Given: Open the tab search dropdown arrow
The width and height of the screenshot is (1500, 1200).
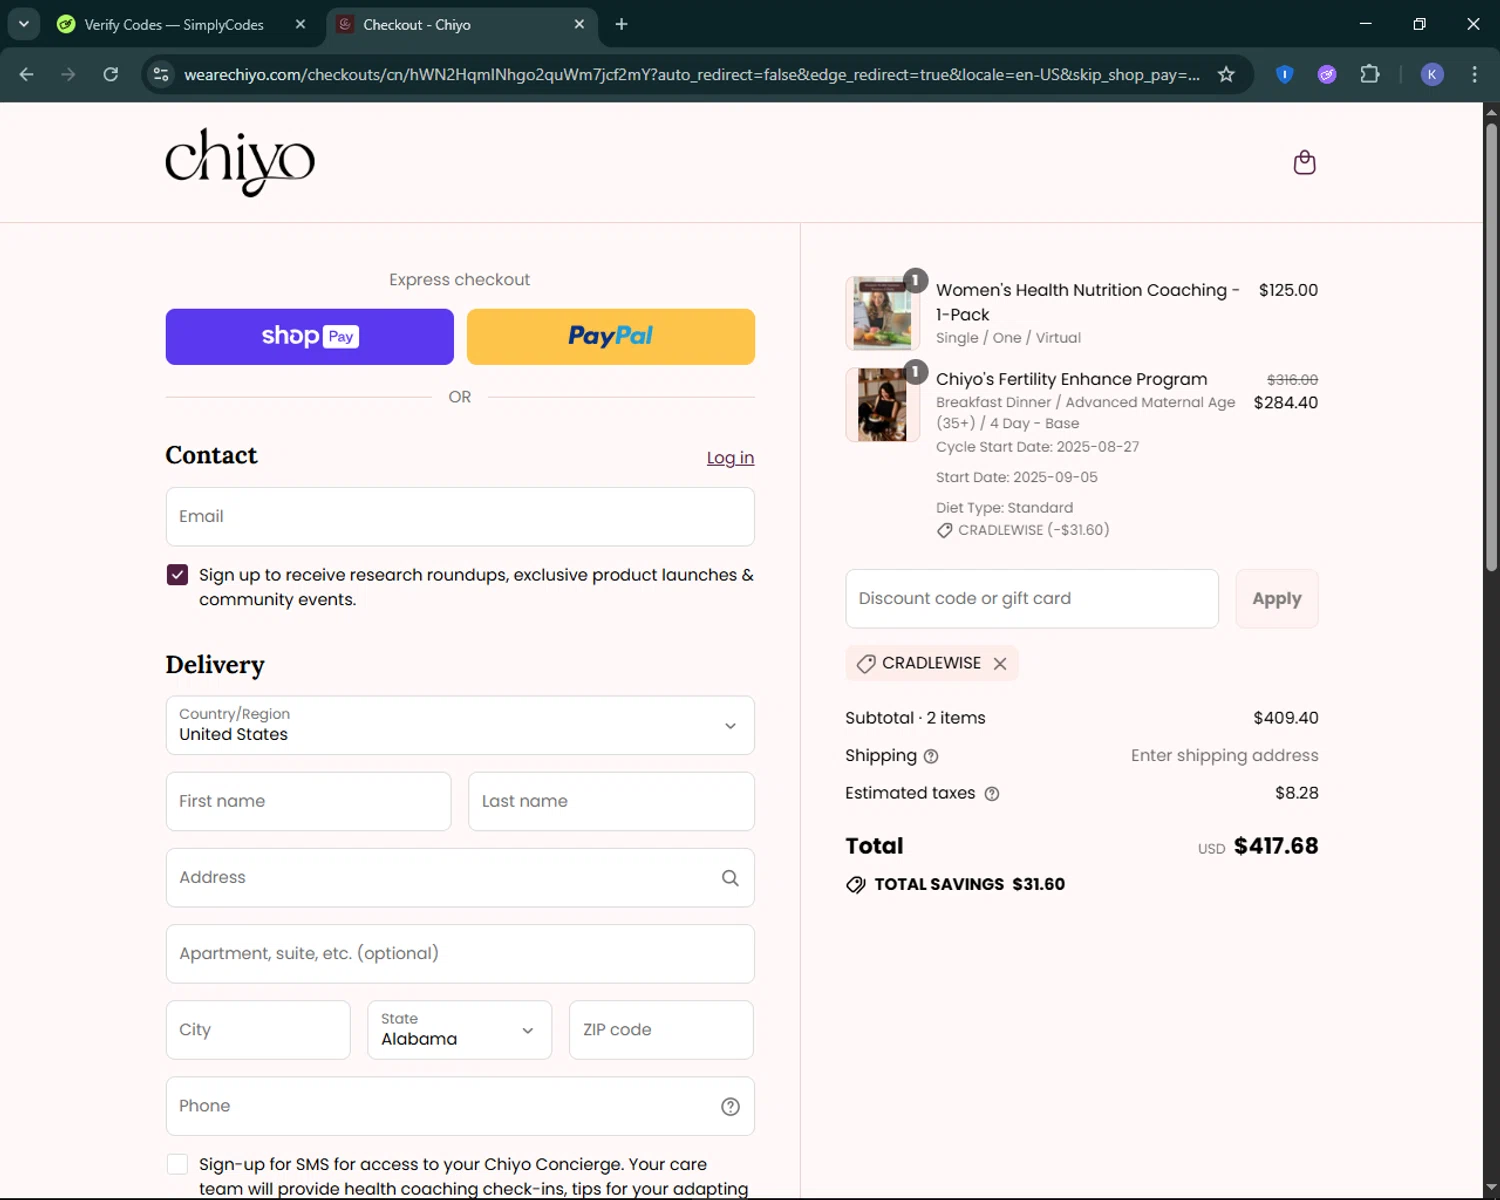Looking at the screenshot, I should tap(23, 24).
